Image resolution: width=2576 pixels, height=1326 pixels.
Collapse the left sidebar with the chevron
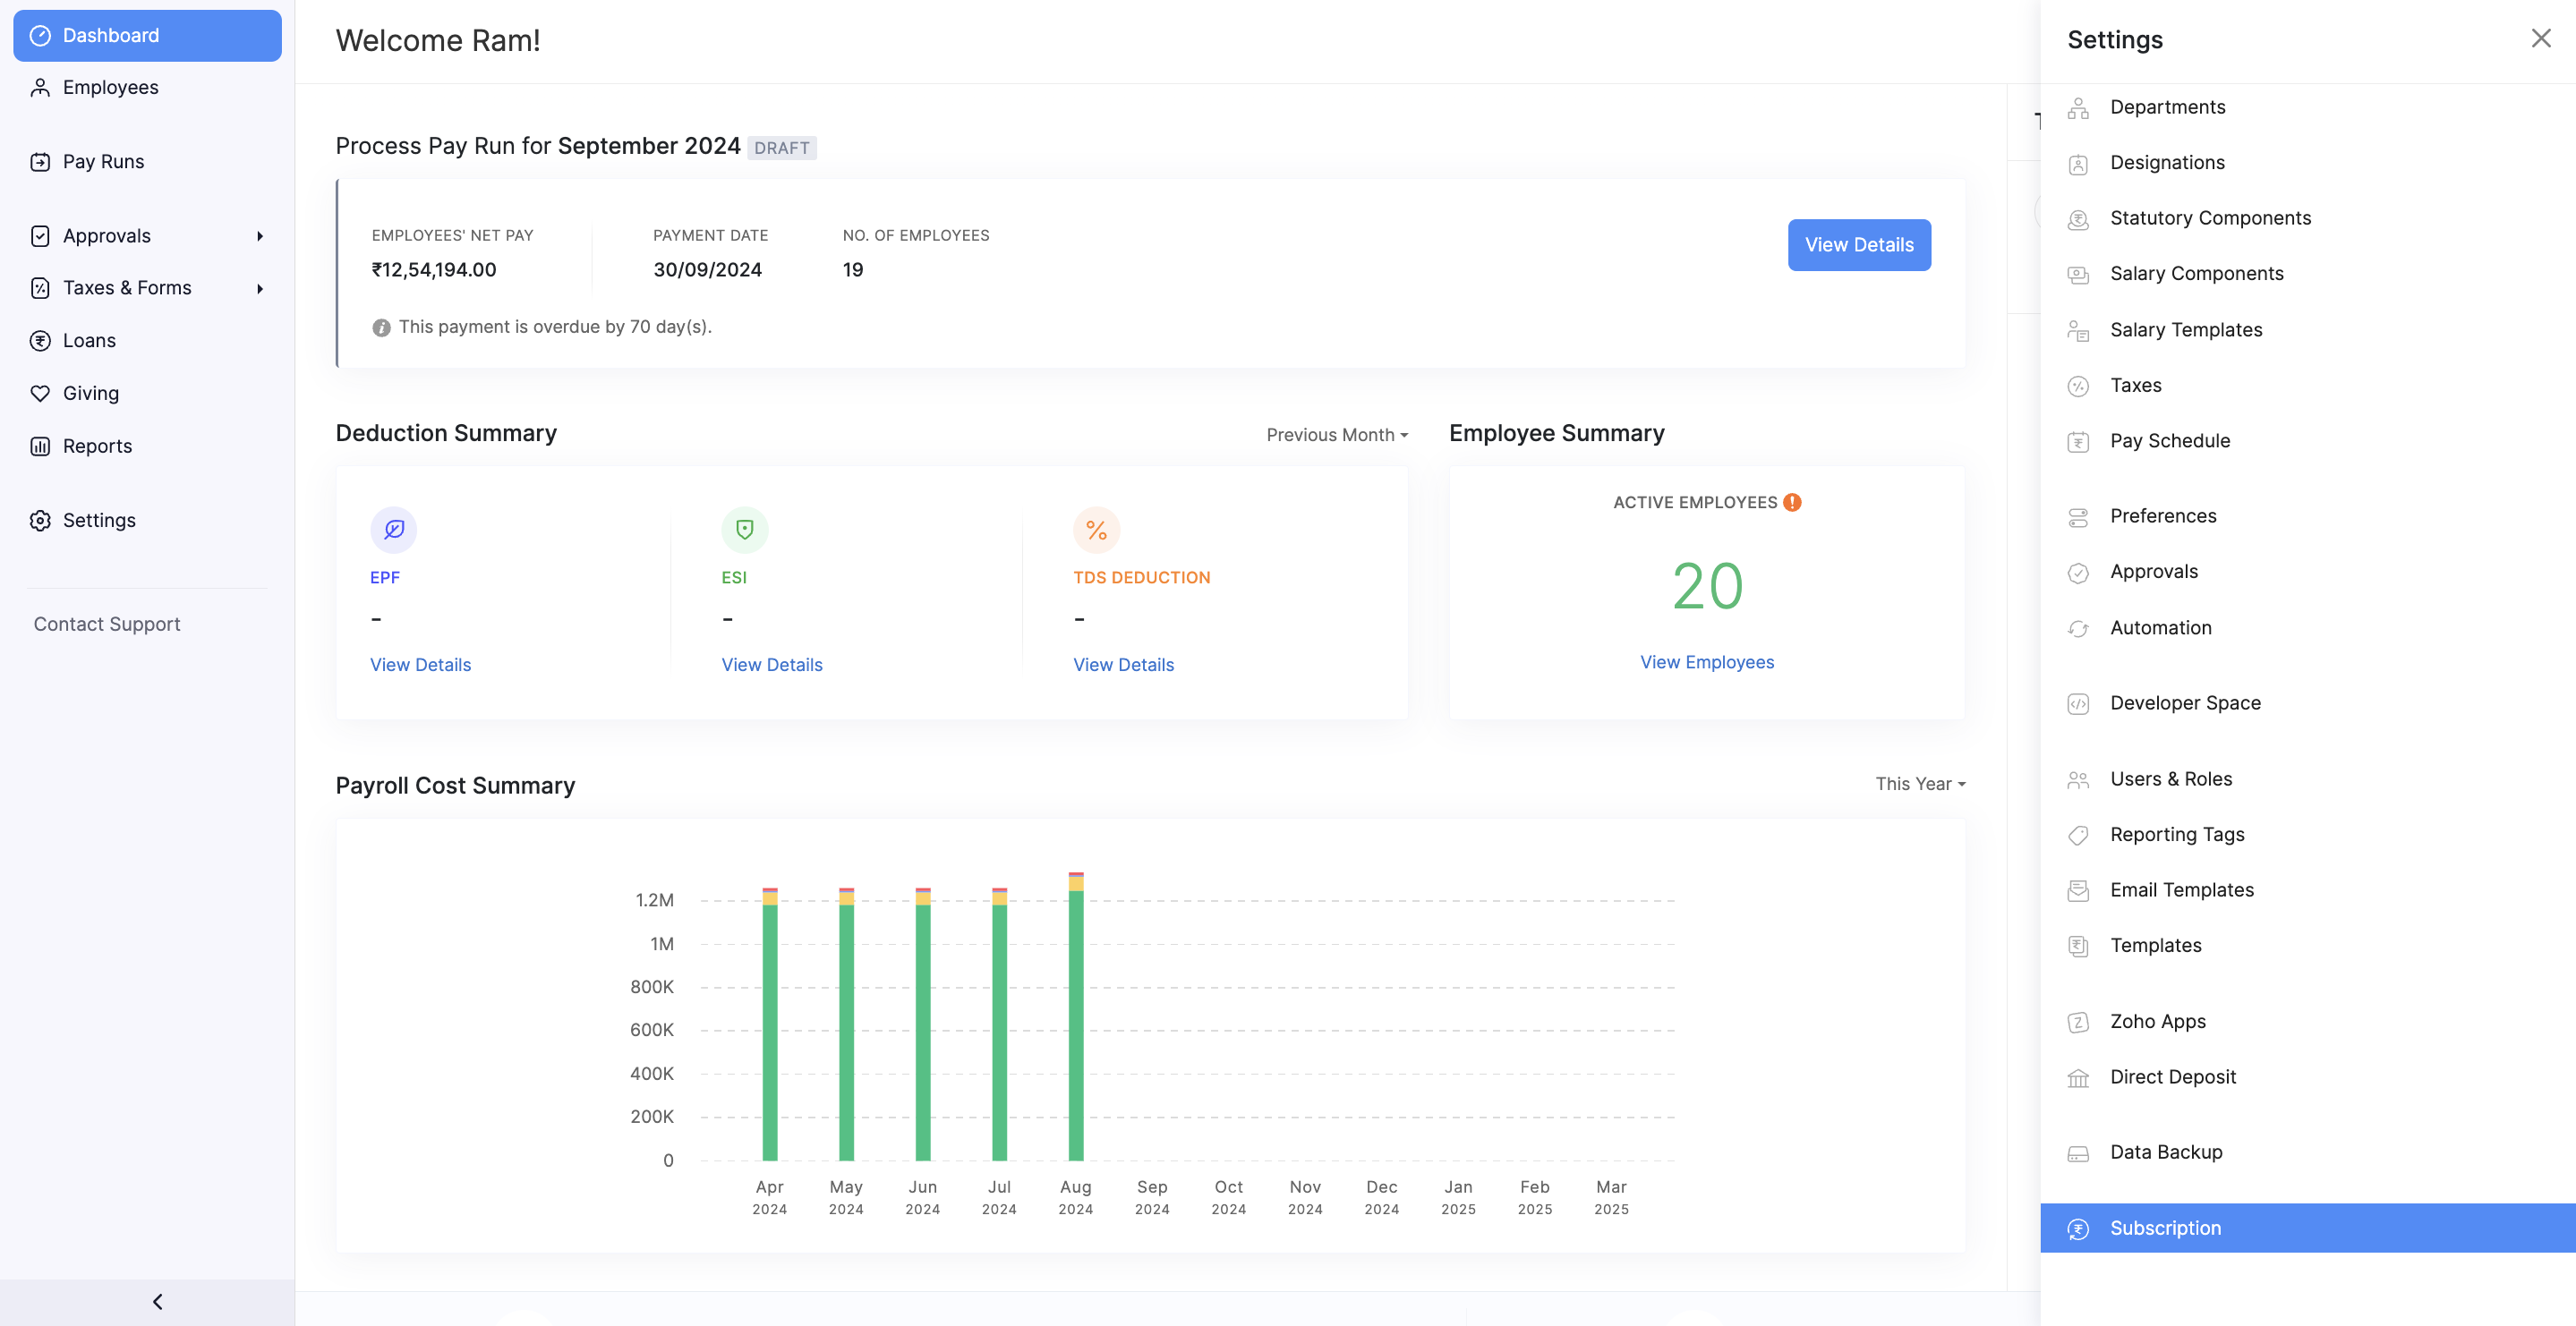pyautogui.click(x=157, y=1301)
